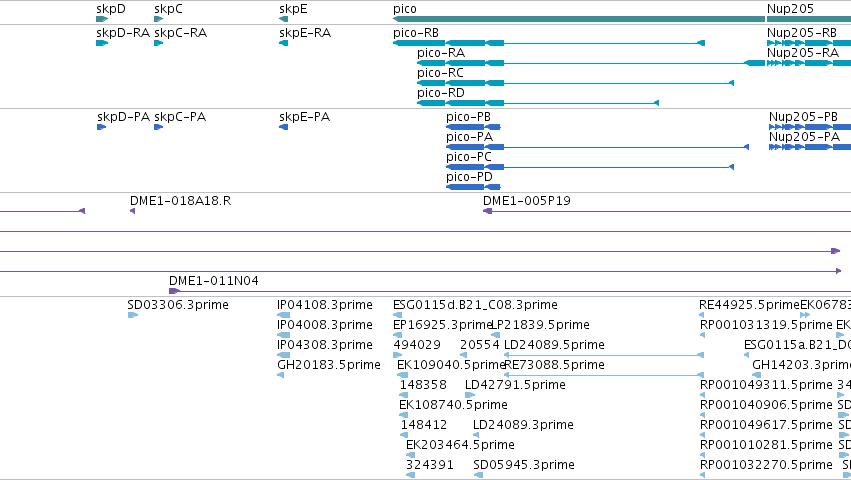Select the pico-RB transcript label
The height and width of the screenshot is (480, 851).
coord(416,33)
